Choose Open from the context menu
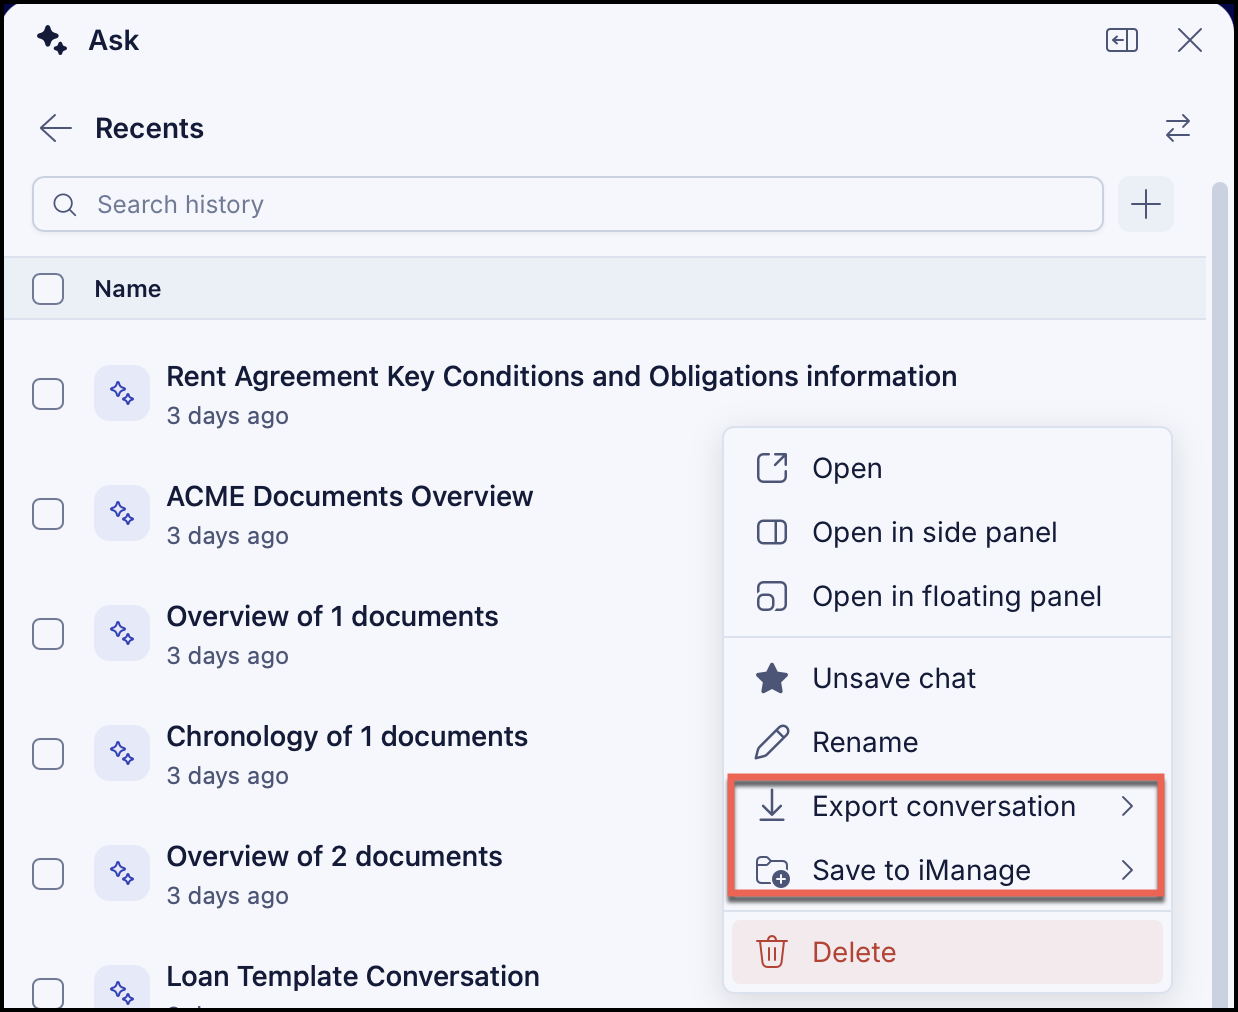 coord(947,468)
